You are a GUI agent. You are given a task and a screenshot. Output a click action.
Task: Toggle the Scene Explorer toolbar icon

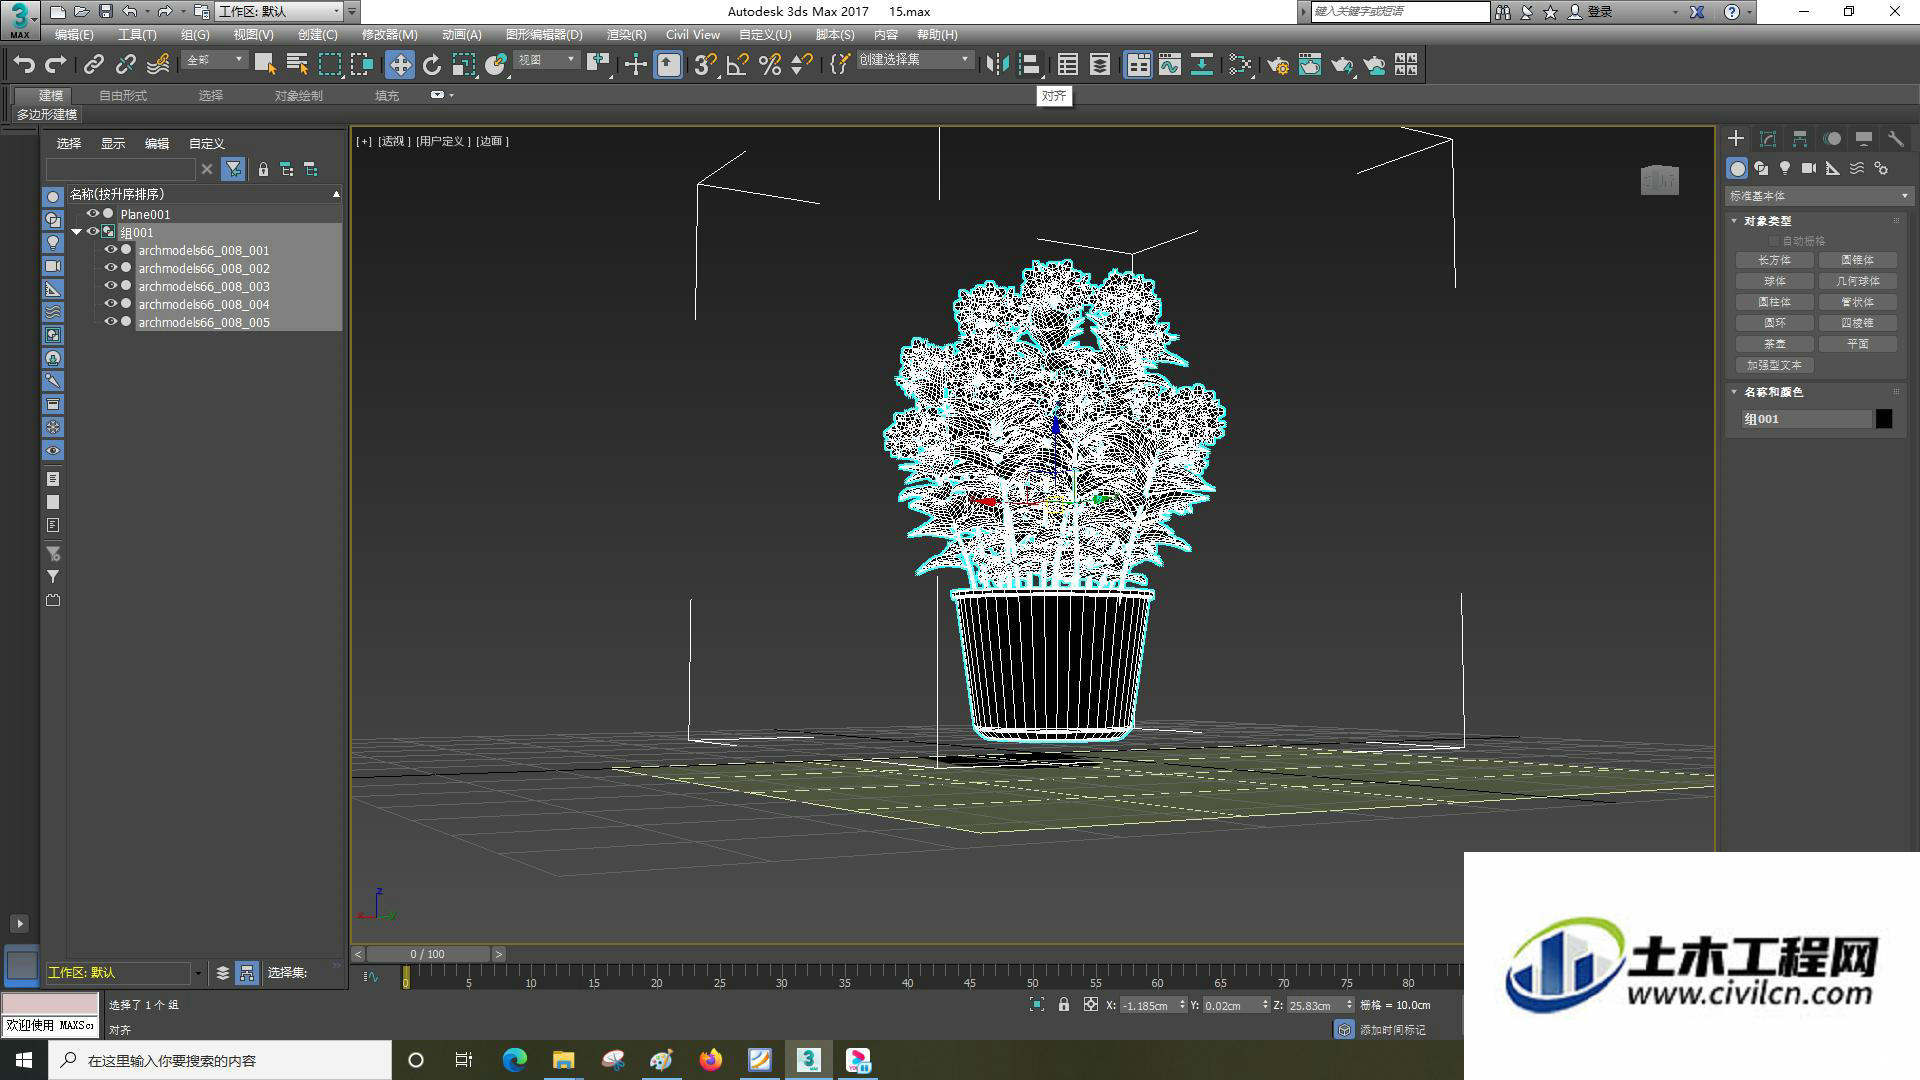[x=1068, y=65]
